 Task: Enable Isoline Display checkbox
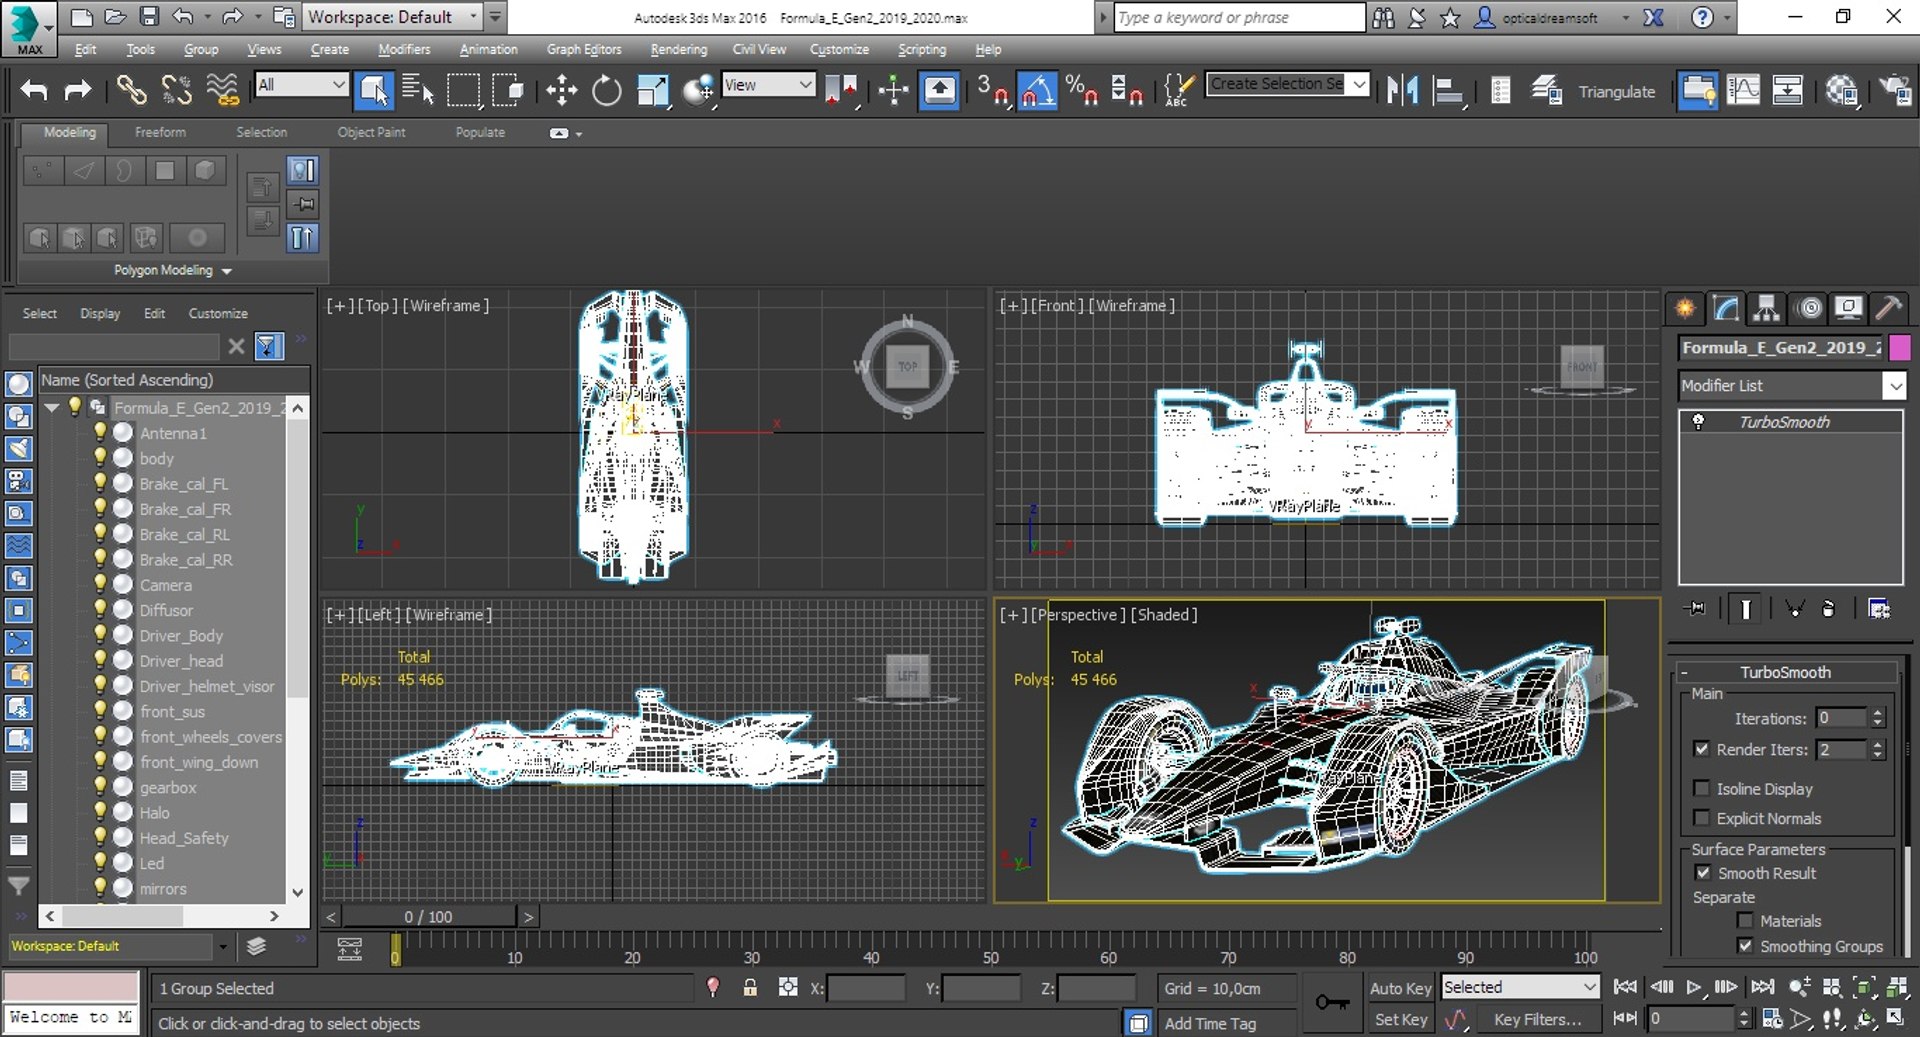[1702, 788]
